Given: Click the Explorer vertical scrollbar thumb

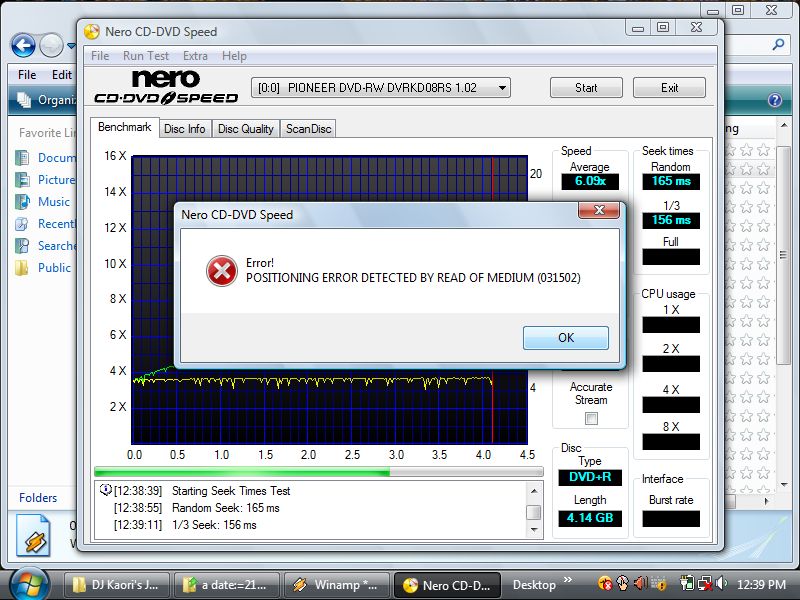Looking at the screenshot, I should tap(783, 255).
